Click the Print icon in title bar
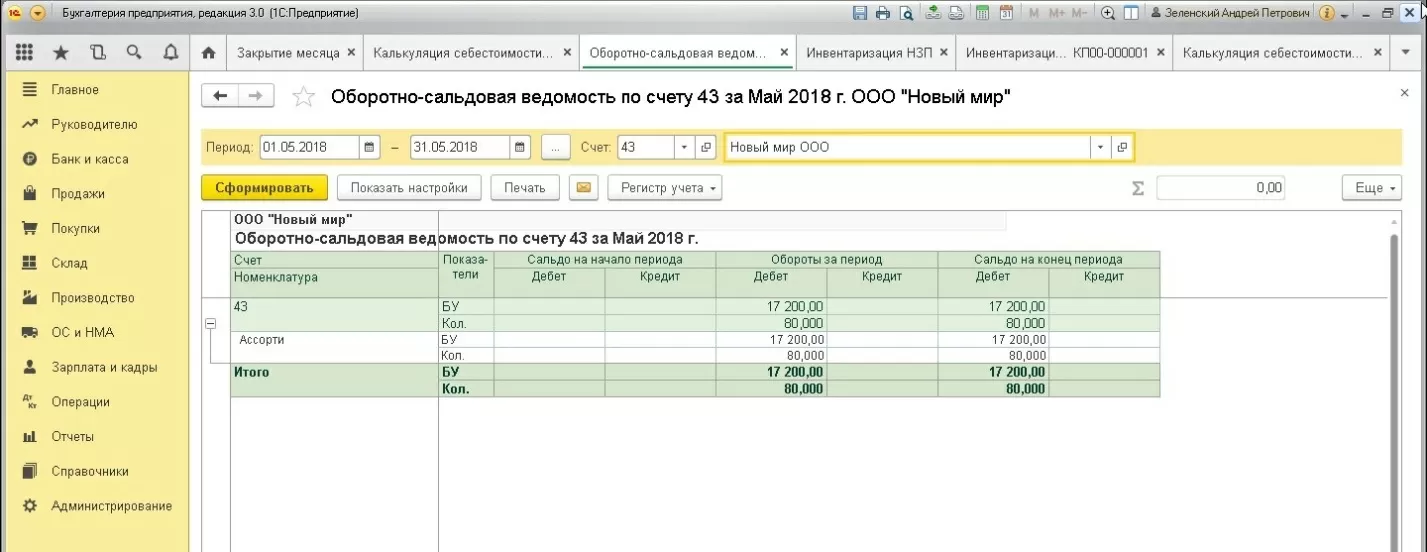This screenshot has width=1427, height=552. [883, 13]
